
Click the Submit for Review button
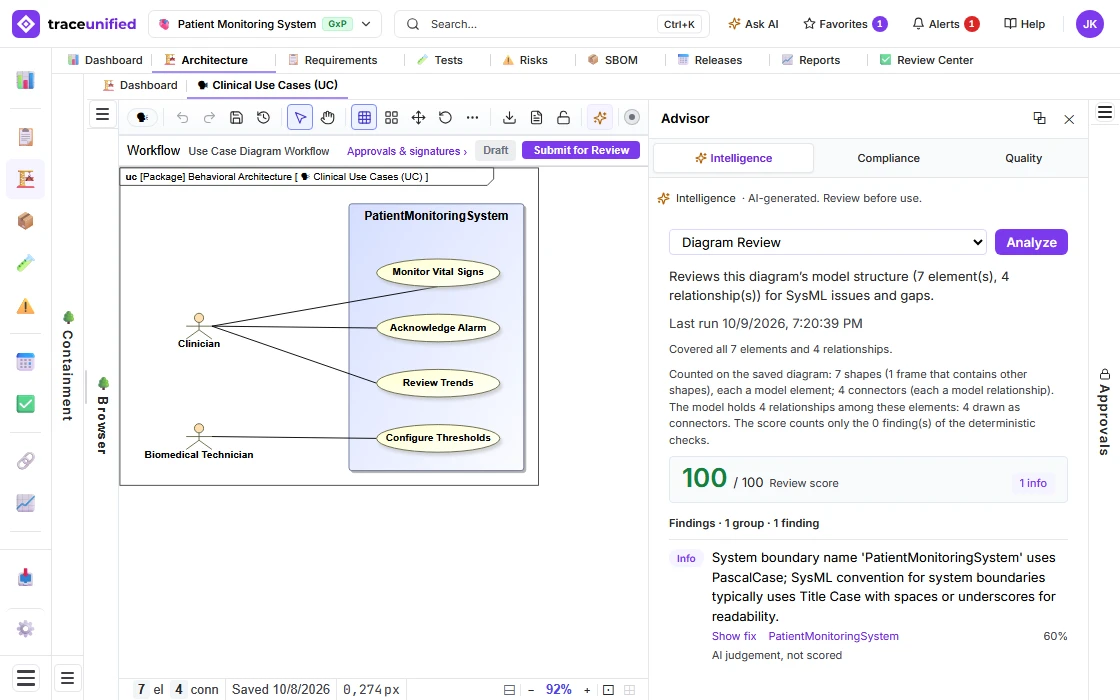pos(581,150)
